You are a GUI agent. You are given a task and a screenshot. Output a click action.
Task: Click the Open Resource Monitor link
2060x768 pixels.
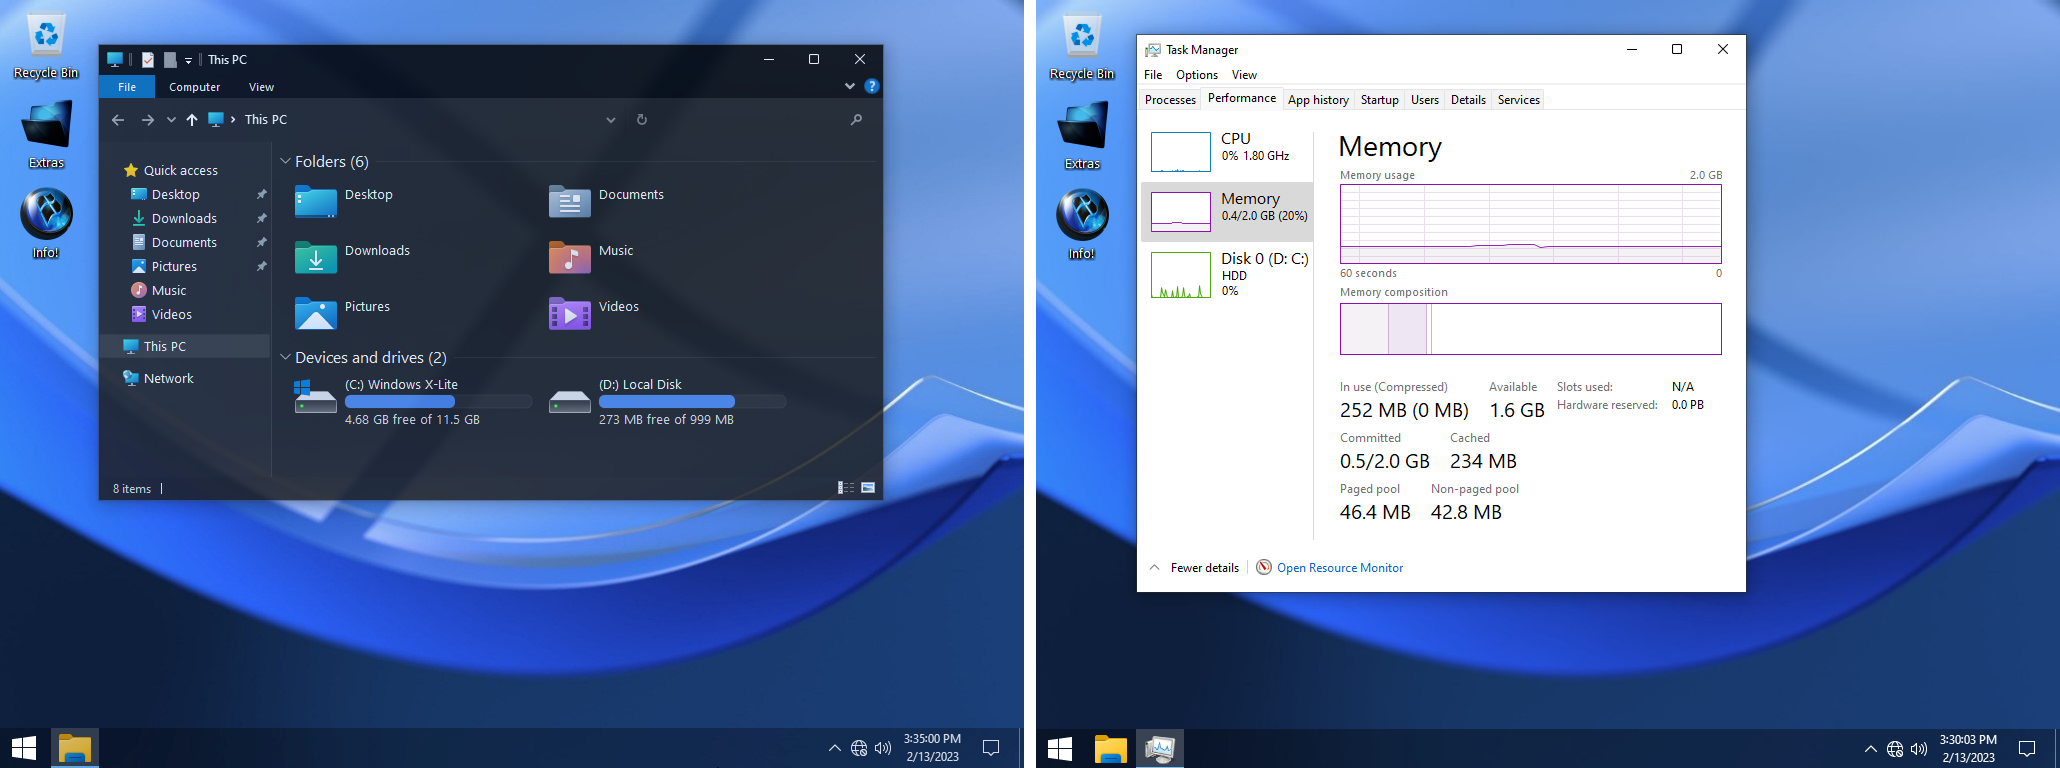(x=1340, y=568)
